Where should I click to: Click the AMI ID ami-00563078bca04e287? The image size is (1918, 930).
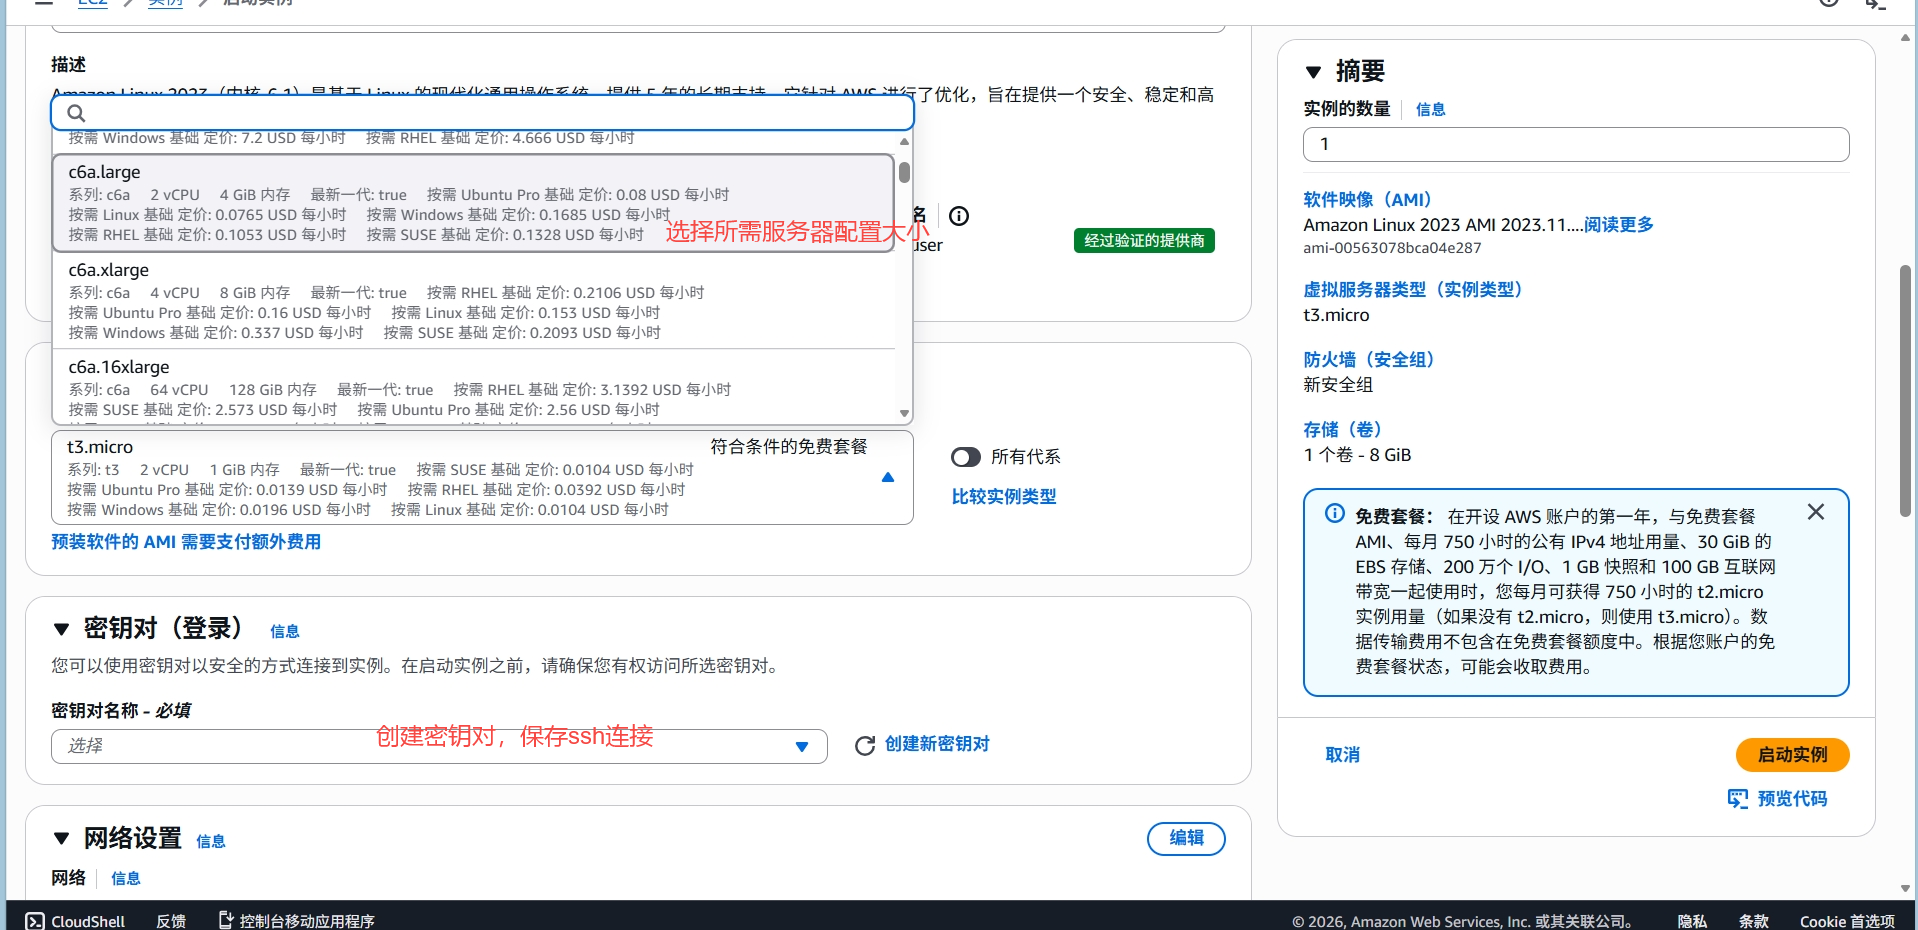click(x=1392, y=248)
